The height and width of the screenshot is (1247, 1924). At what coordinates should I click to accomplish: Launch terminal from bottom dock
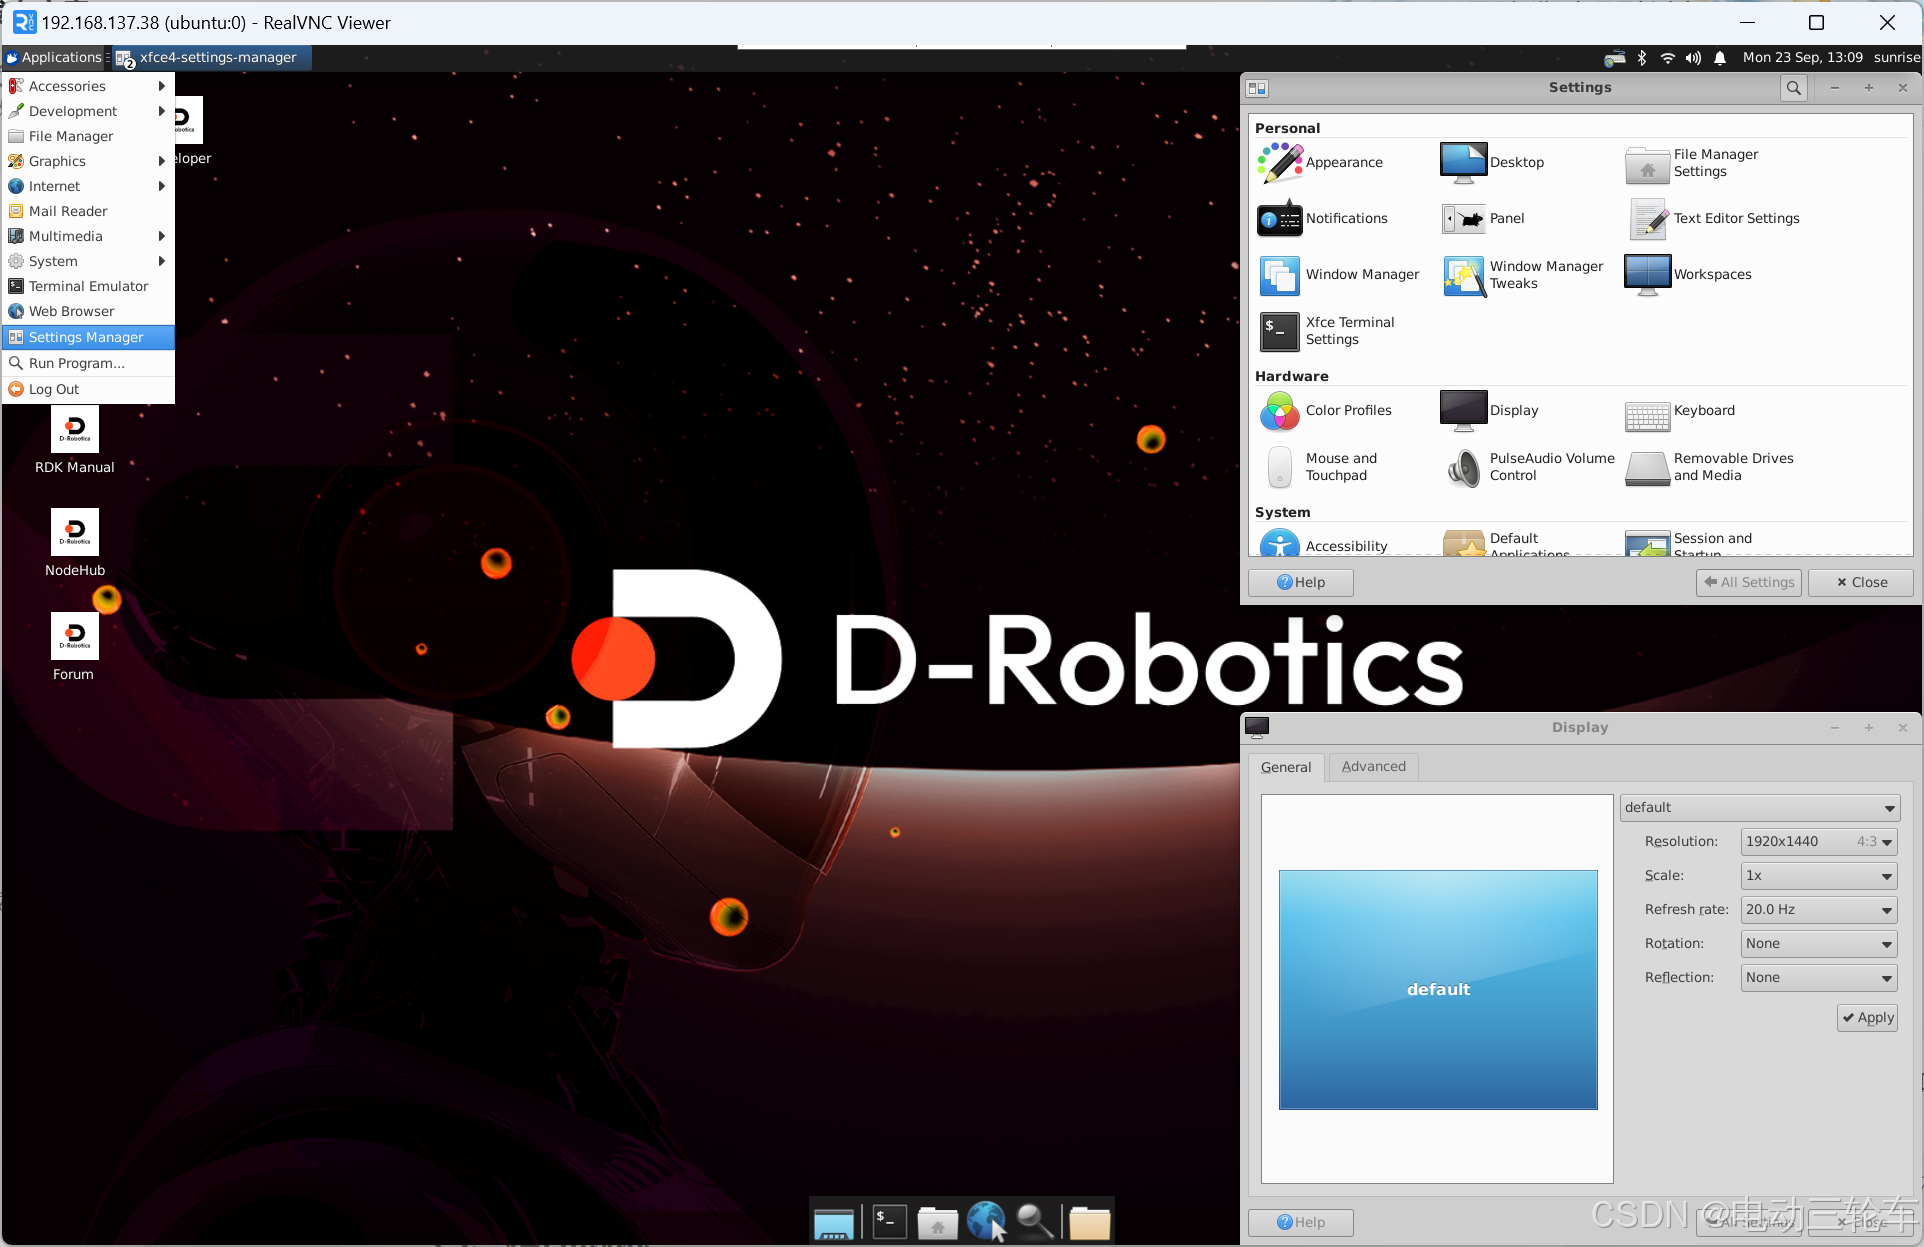[x=889, y=1221]
